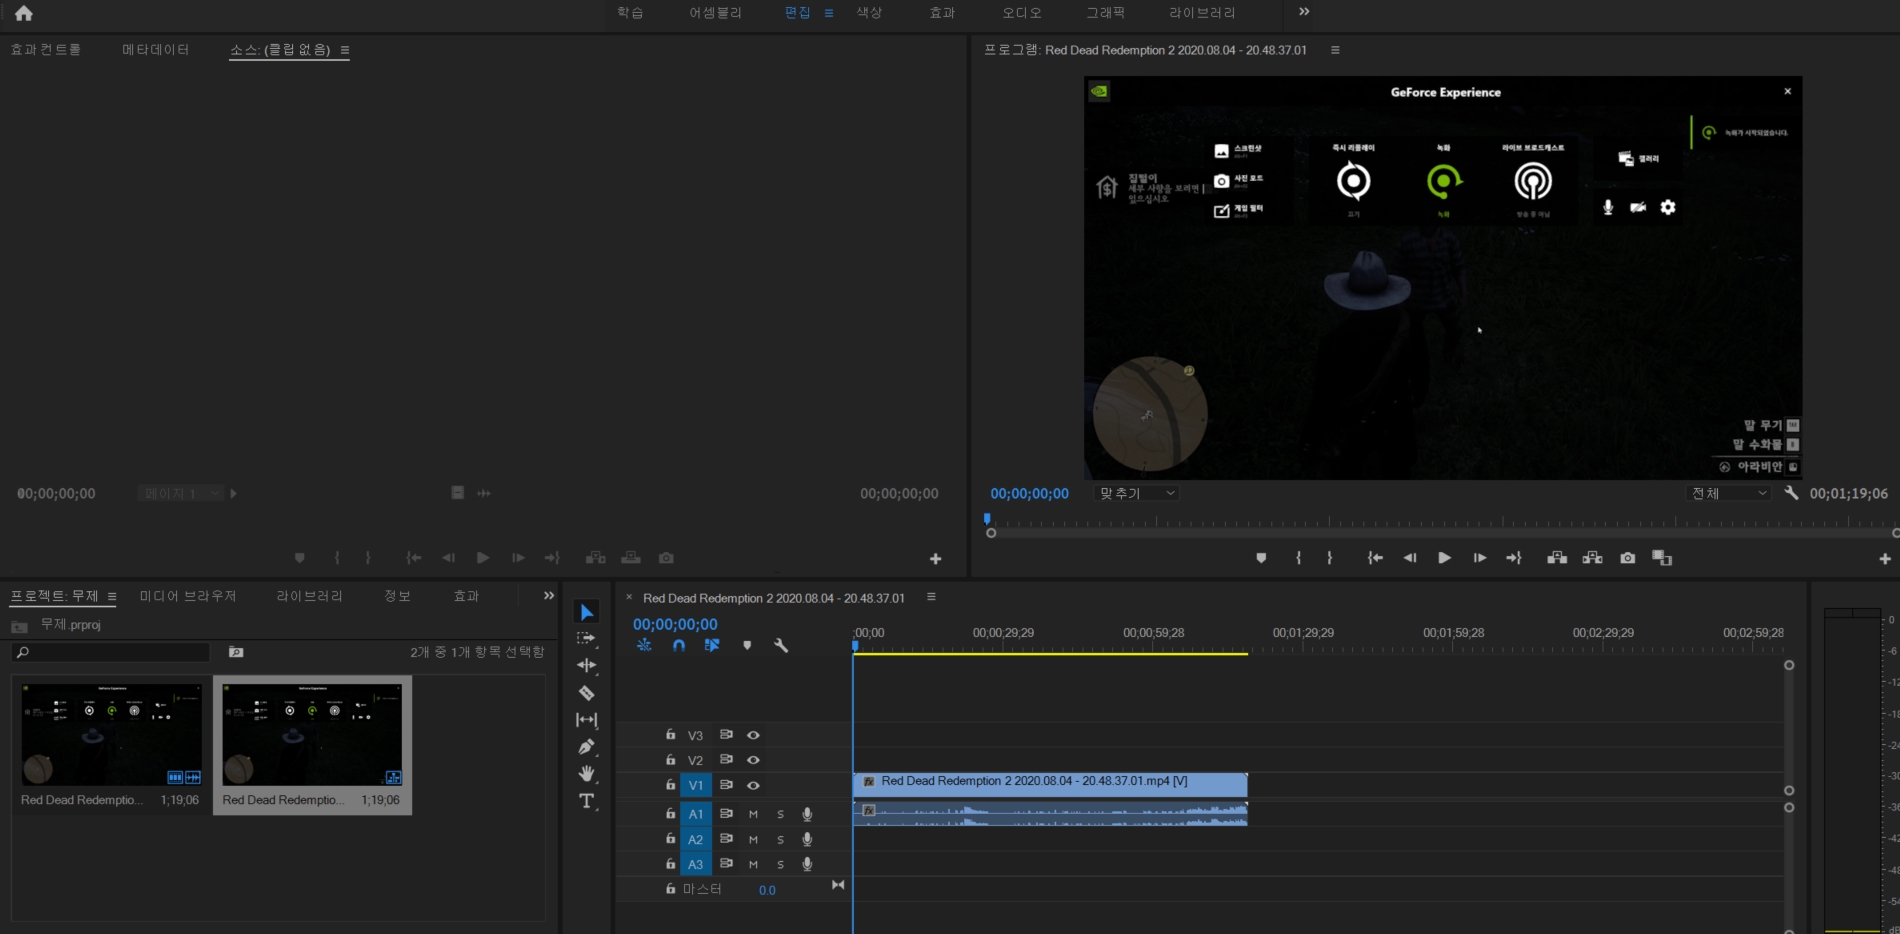
Task: Open timeline display settings wrench
Action: pyautogui.click(x=781, y=645)
